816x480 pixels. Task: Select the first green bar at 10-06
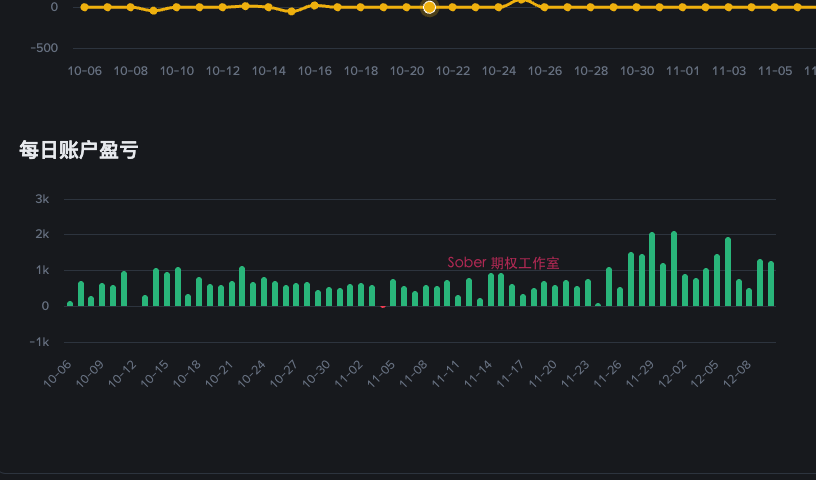(70, 303)
